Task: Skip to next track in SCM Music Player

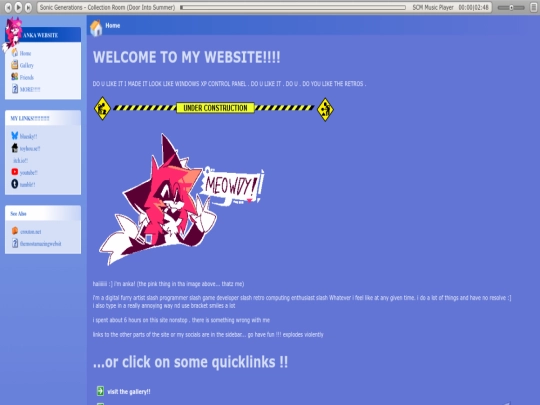Action: (29, 7)
